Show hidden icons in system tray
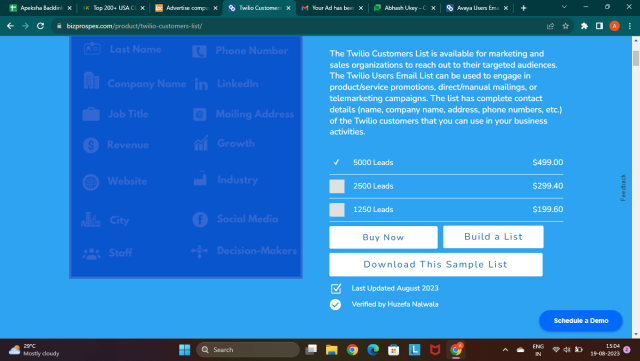640x361 pixels. [505, 350]
